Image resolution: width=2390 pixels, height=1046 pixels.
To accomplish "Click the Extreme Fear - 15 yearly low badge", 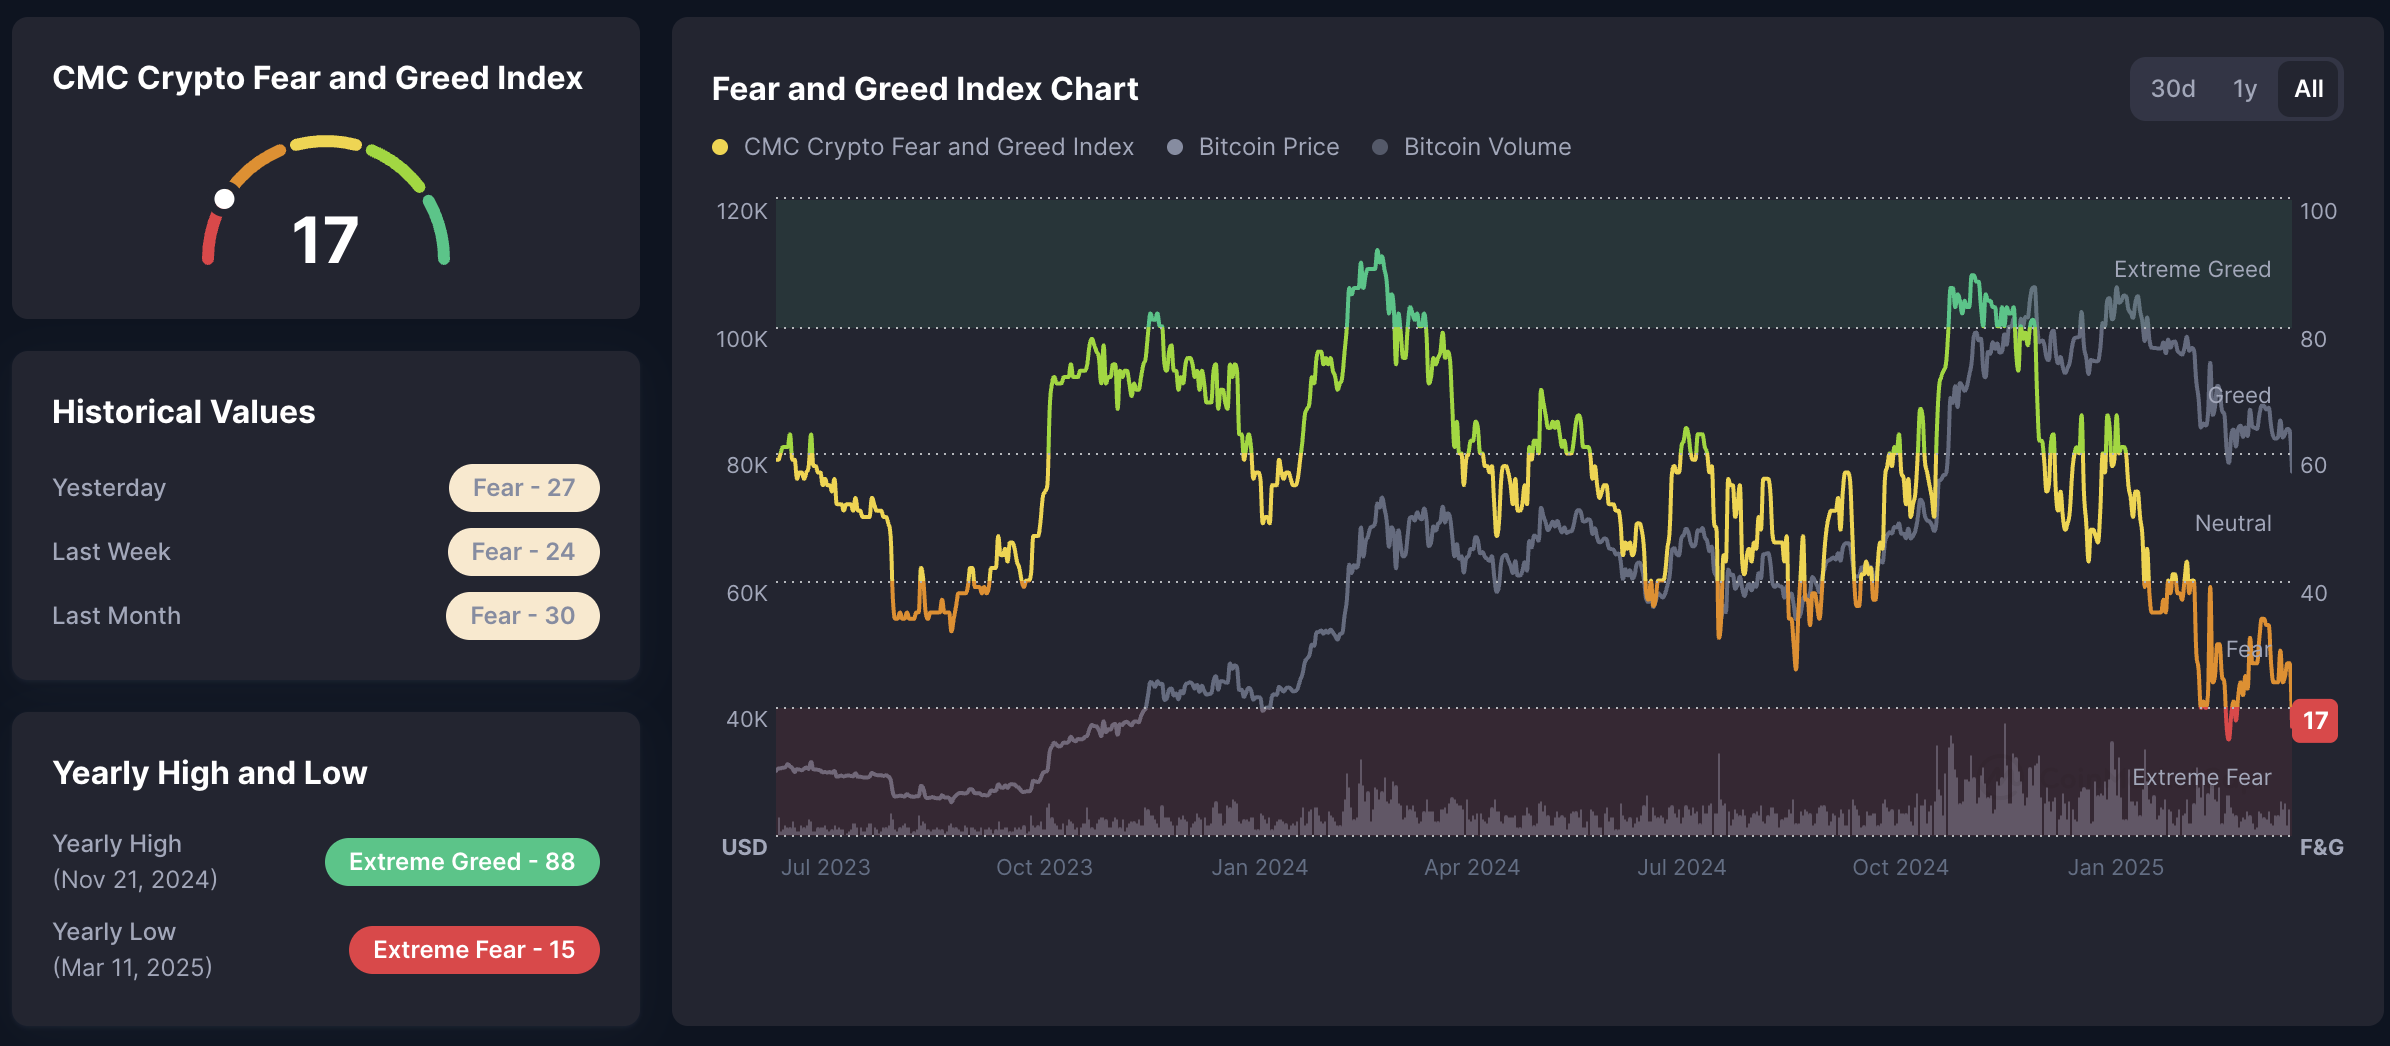I will [x=473, y=949].
